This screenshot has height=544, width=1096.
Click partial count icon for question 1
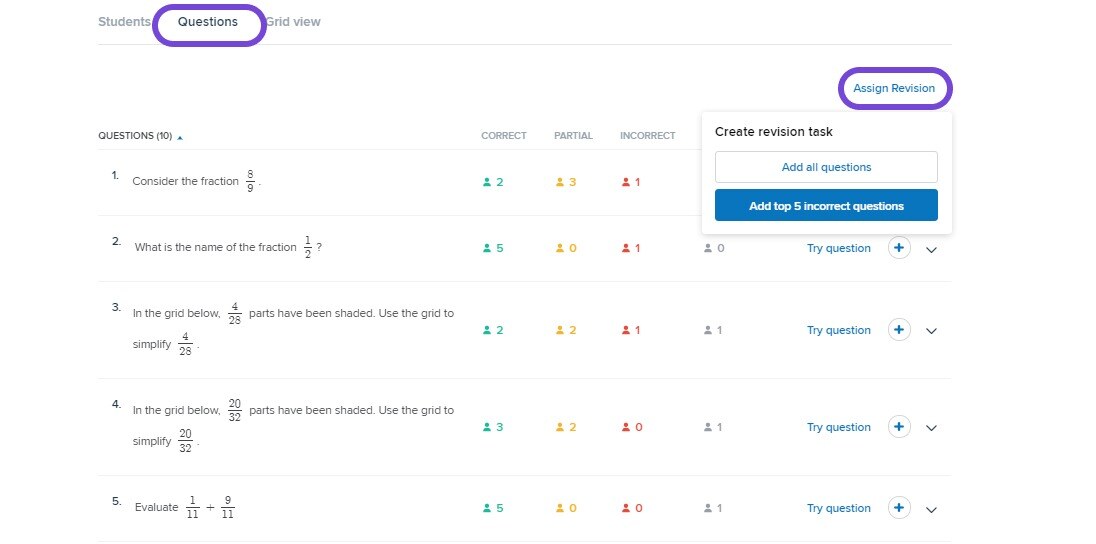pyautogui.click(x=560, y=182)
